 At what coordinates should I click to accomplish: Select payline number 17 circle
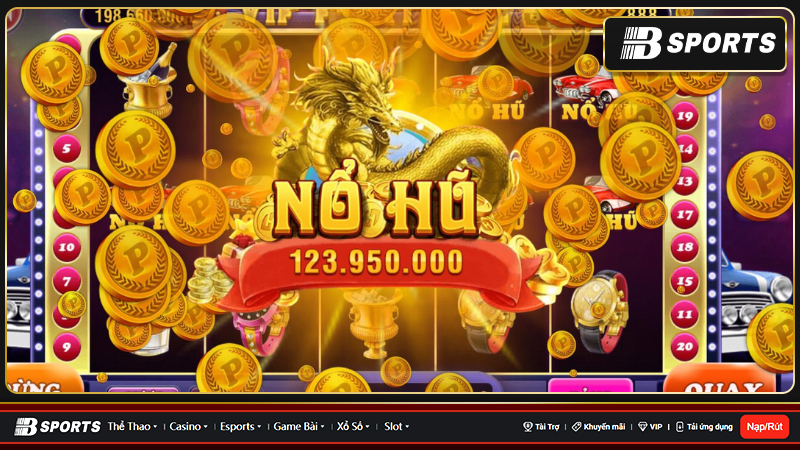685,215
